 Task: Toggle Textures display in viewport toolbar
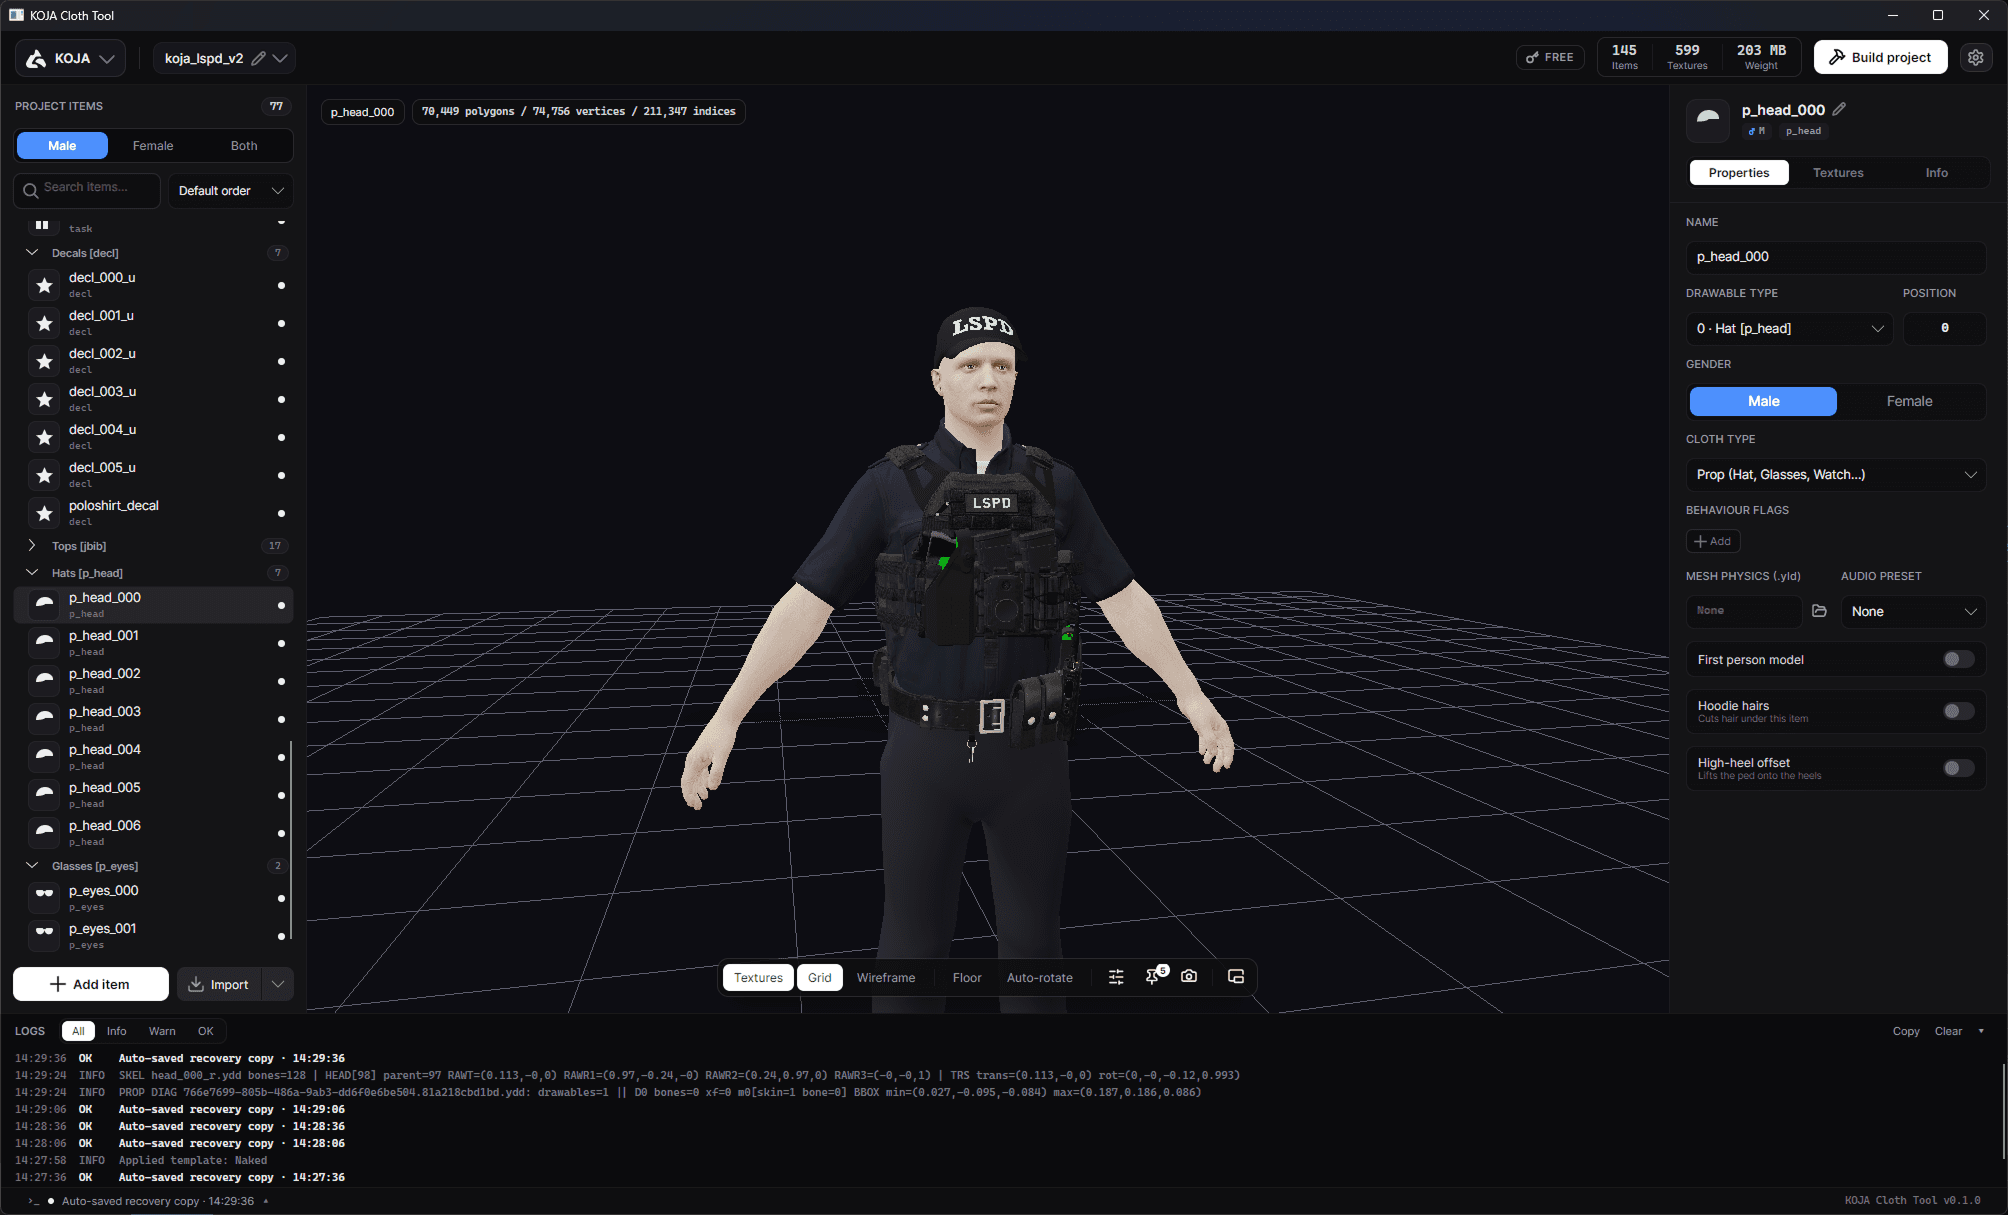click(x=758, y=978)
